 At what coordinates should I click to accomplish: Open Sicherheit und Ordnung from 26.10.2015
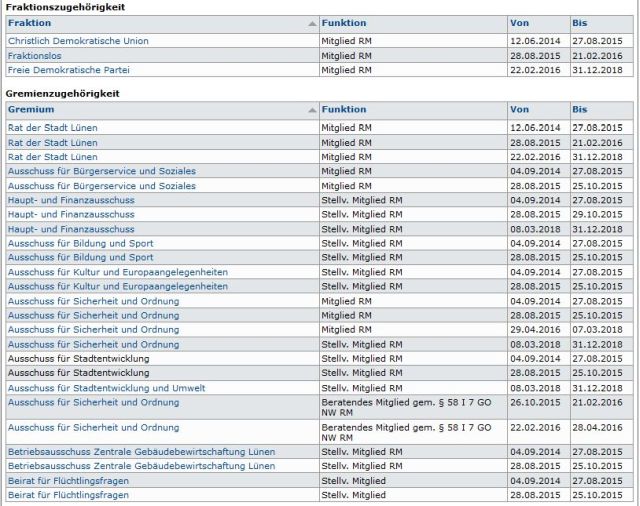coord(93,402)
